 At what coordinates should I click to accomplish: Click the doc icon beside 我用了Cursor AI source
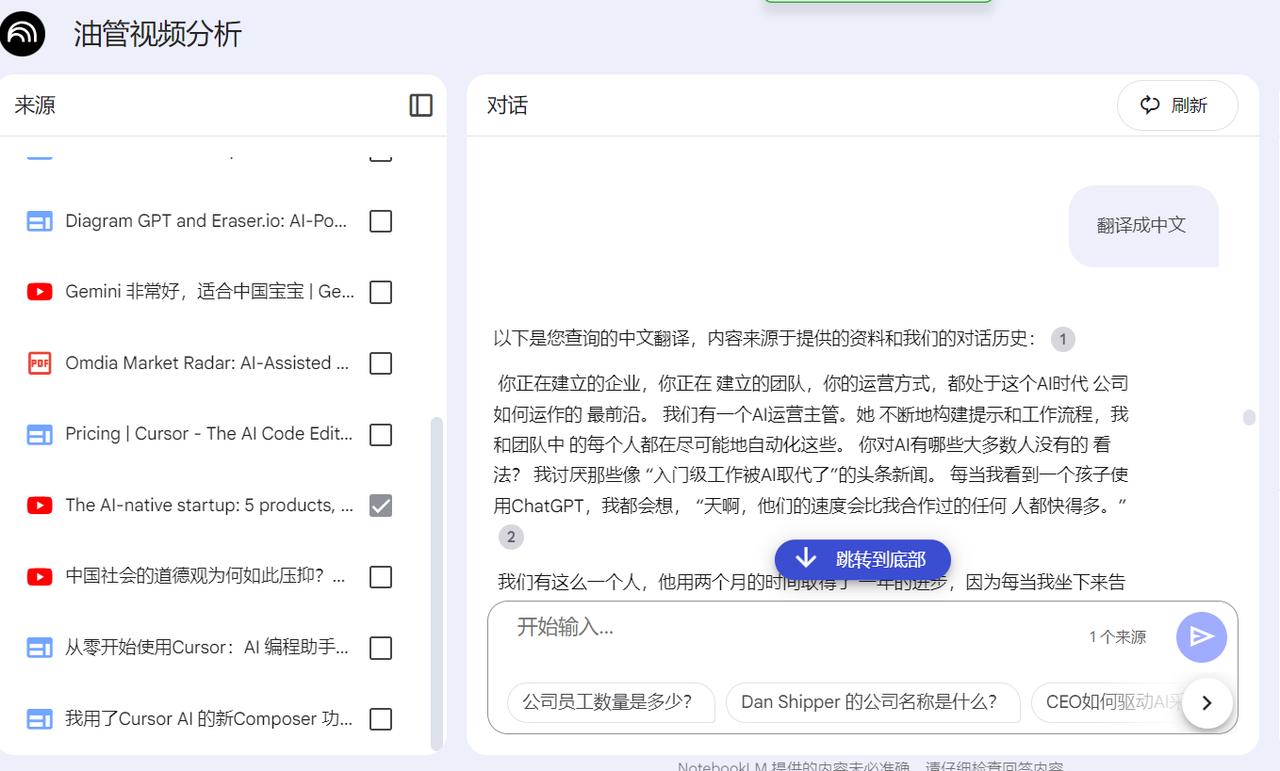pyautogui.click(x=40, y=719)
